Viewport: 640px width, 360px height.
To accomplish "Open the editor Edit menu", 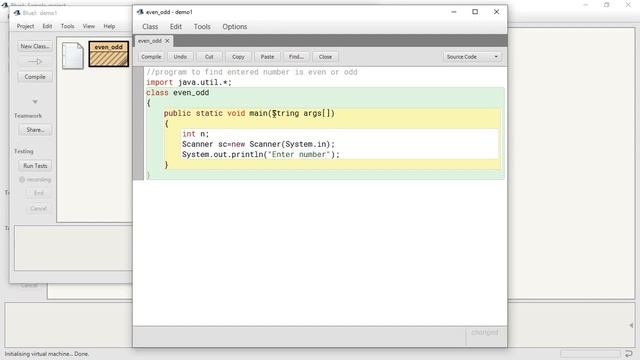I will [176, 27].
